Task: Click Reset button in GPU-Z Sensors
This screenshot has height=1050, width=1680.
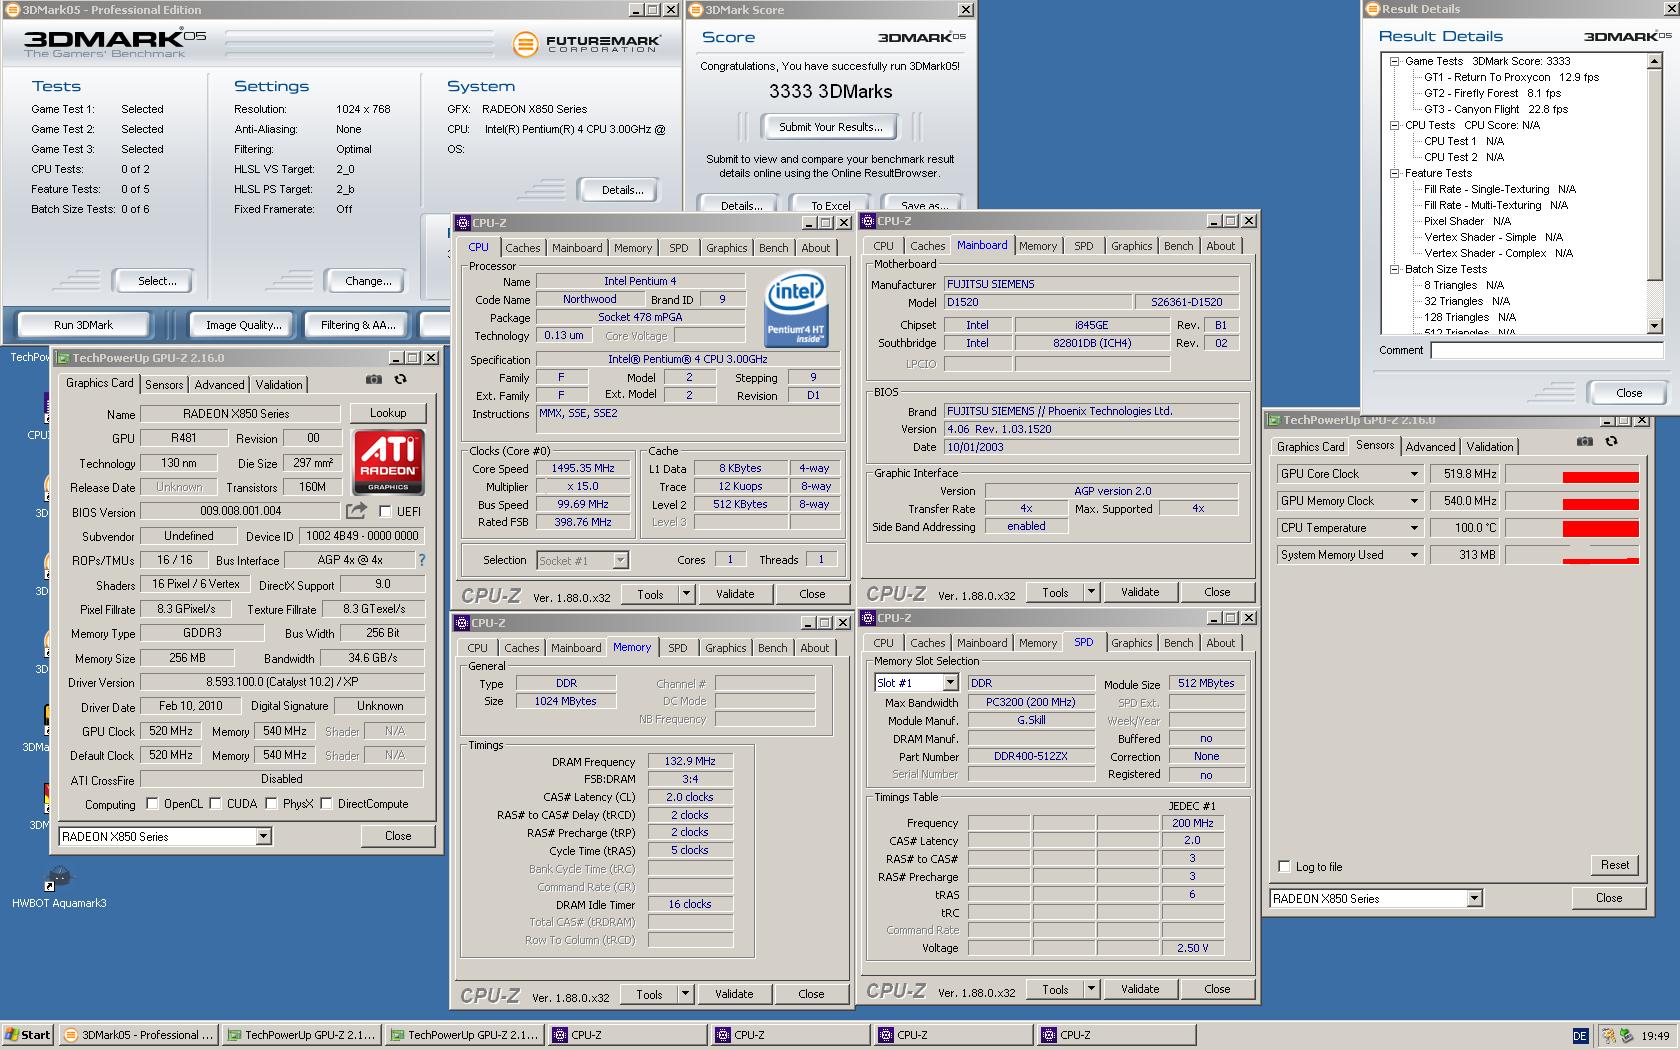Action: click(1614, 865)
